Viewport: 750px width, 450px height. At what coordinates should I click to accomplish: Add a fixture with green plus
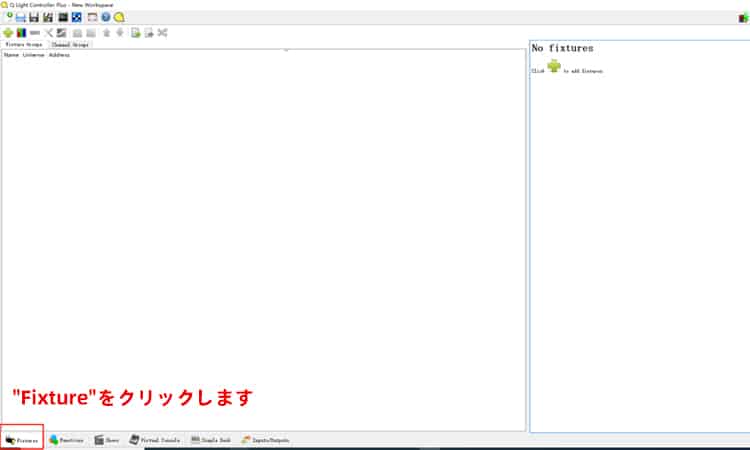point(8,33)
